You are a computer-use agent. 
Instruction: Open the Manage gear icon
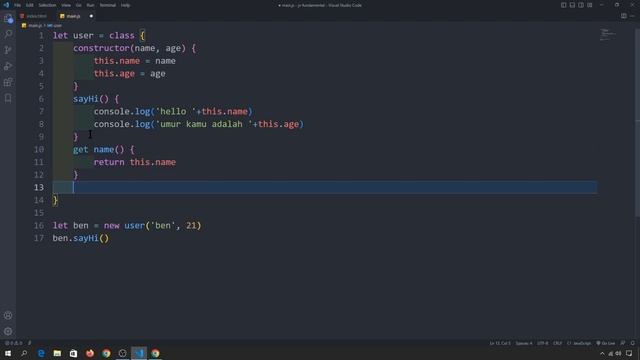pos(8,331)
